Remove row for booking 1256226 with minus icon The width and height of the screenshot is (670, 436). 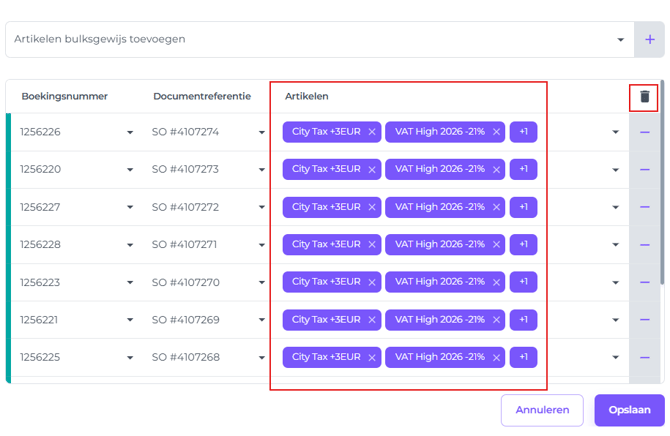[x=645, y=132]
